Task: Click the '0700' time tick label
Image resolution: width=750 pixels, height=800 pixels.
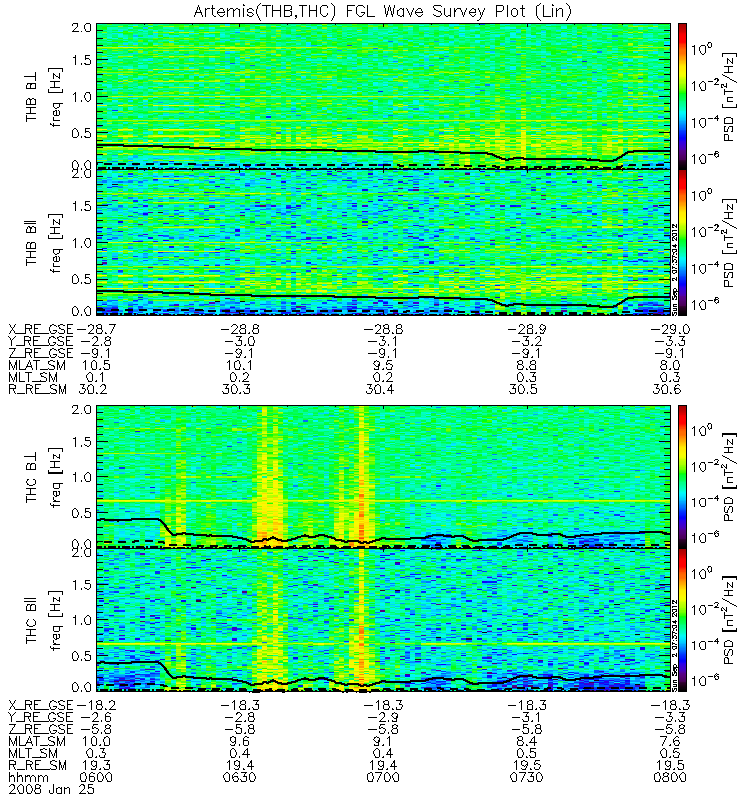Action: (383, 778)
